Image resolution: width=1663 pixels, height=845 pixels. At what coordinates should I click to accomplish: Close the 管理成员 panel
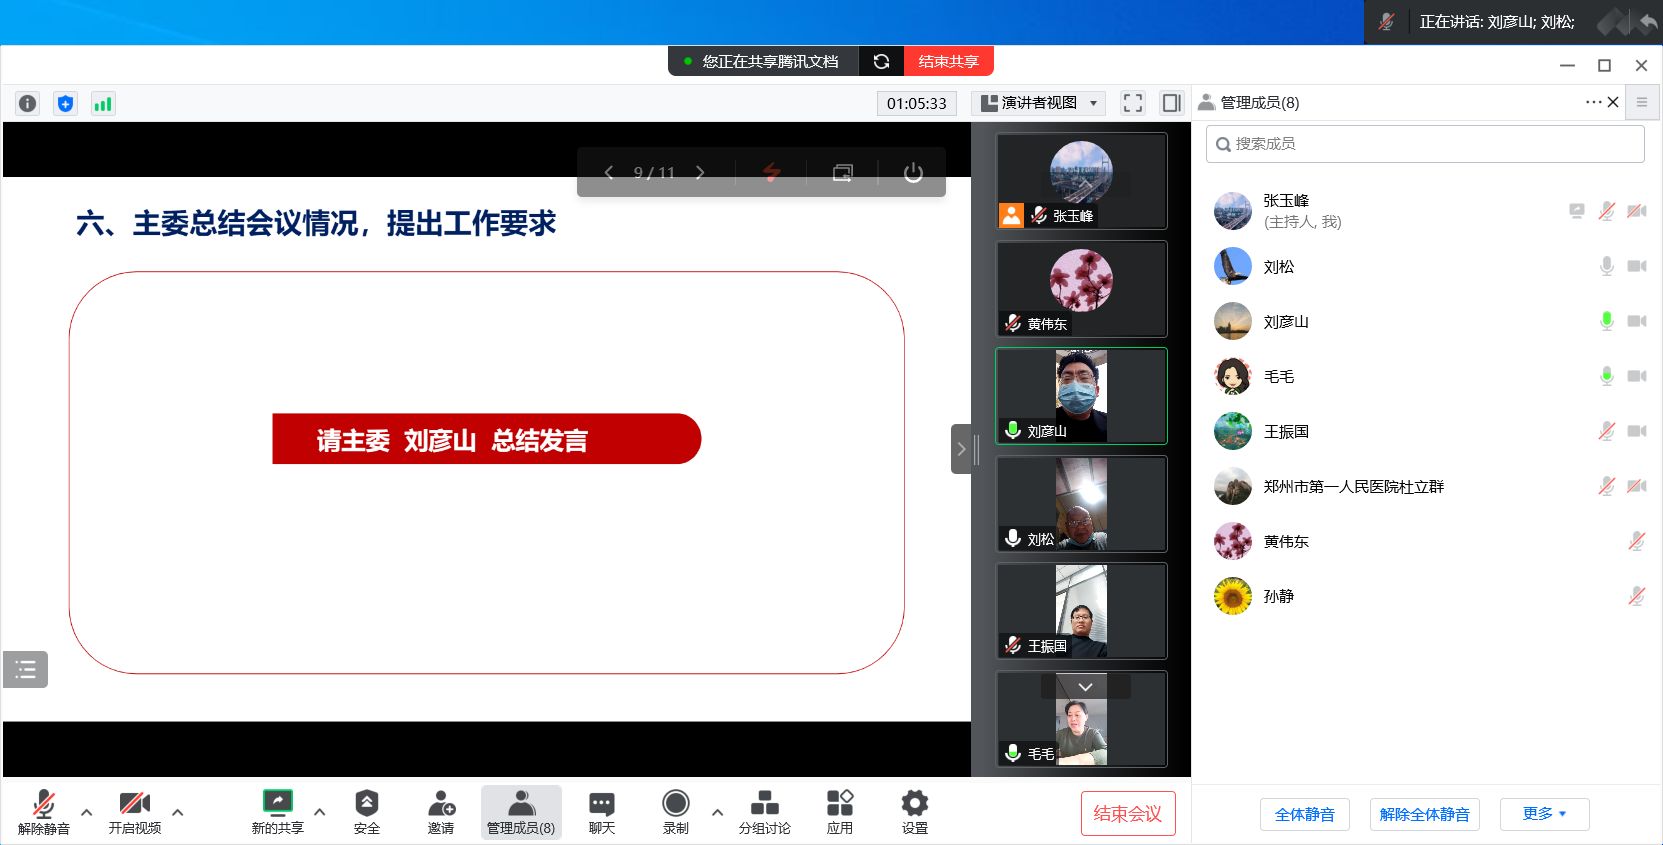(x=1613, y=102)
